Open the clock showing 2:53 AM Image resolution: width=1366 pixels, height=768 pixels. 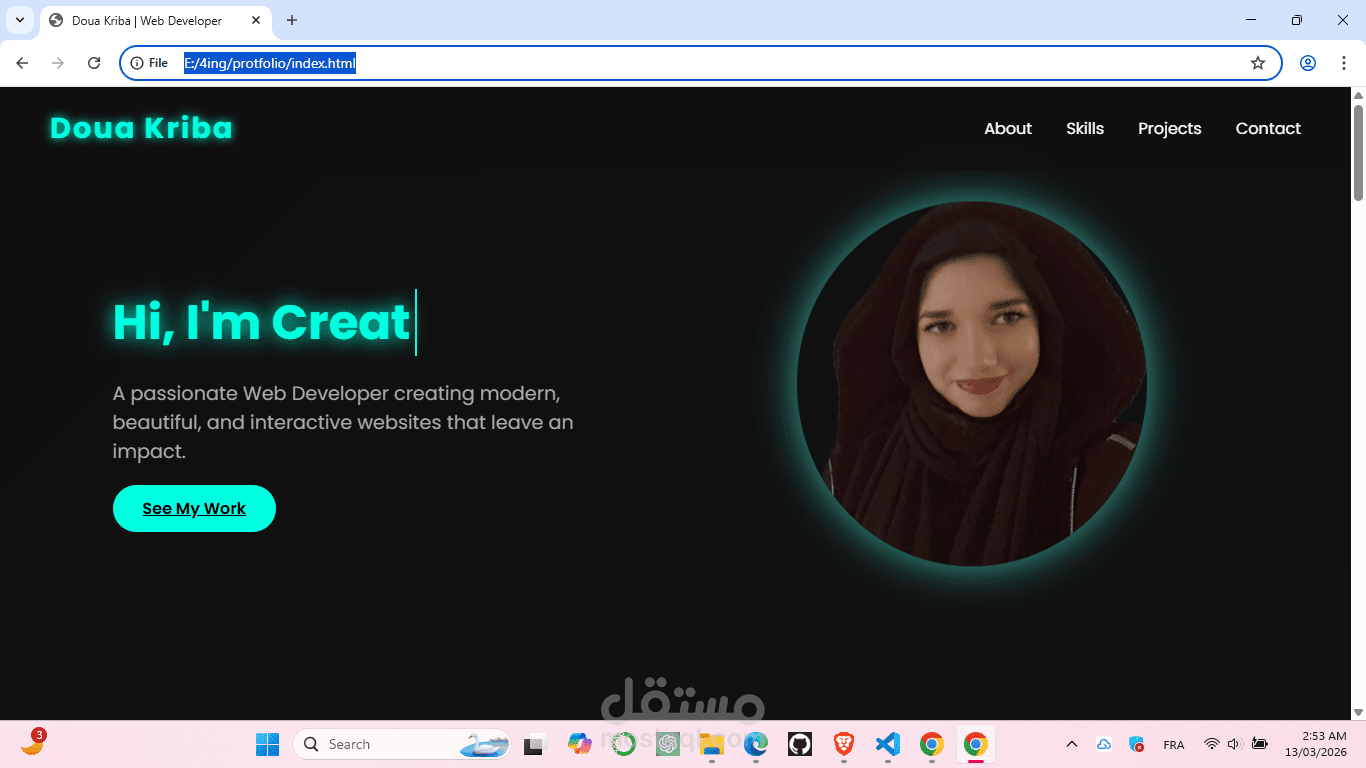pos(1316,744)
